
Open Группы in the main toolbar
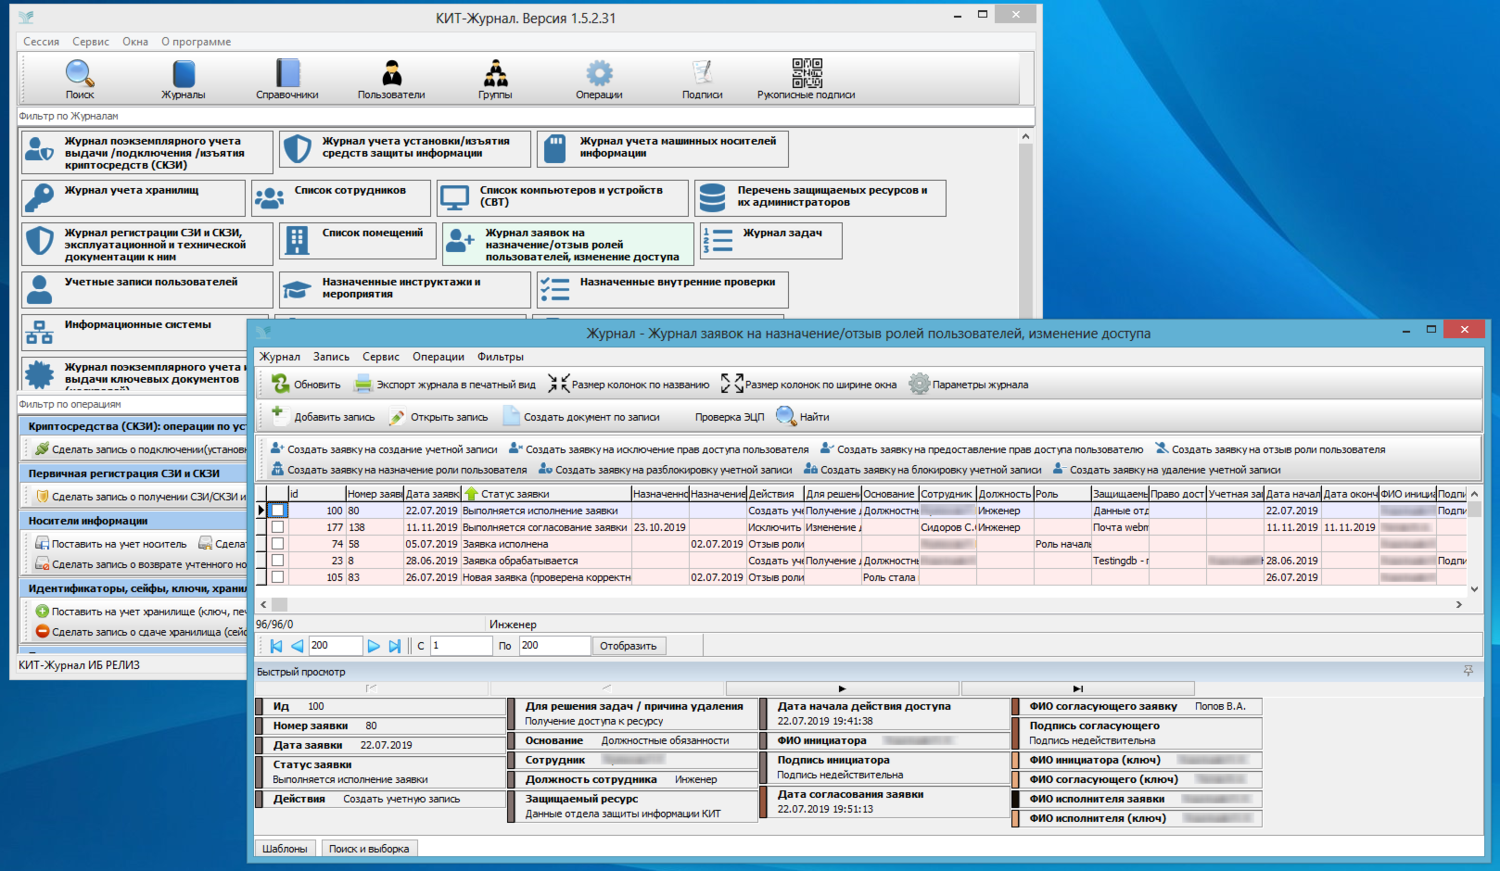(495, 79)
